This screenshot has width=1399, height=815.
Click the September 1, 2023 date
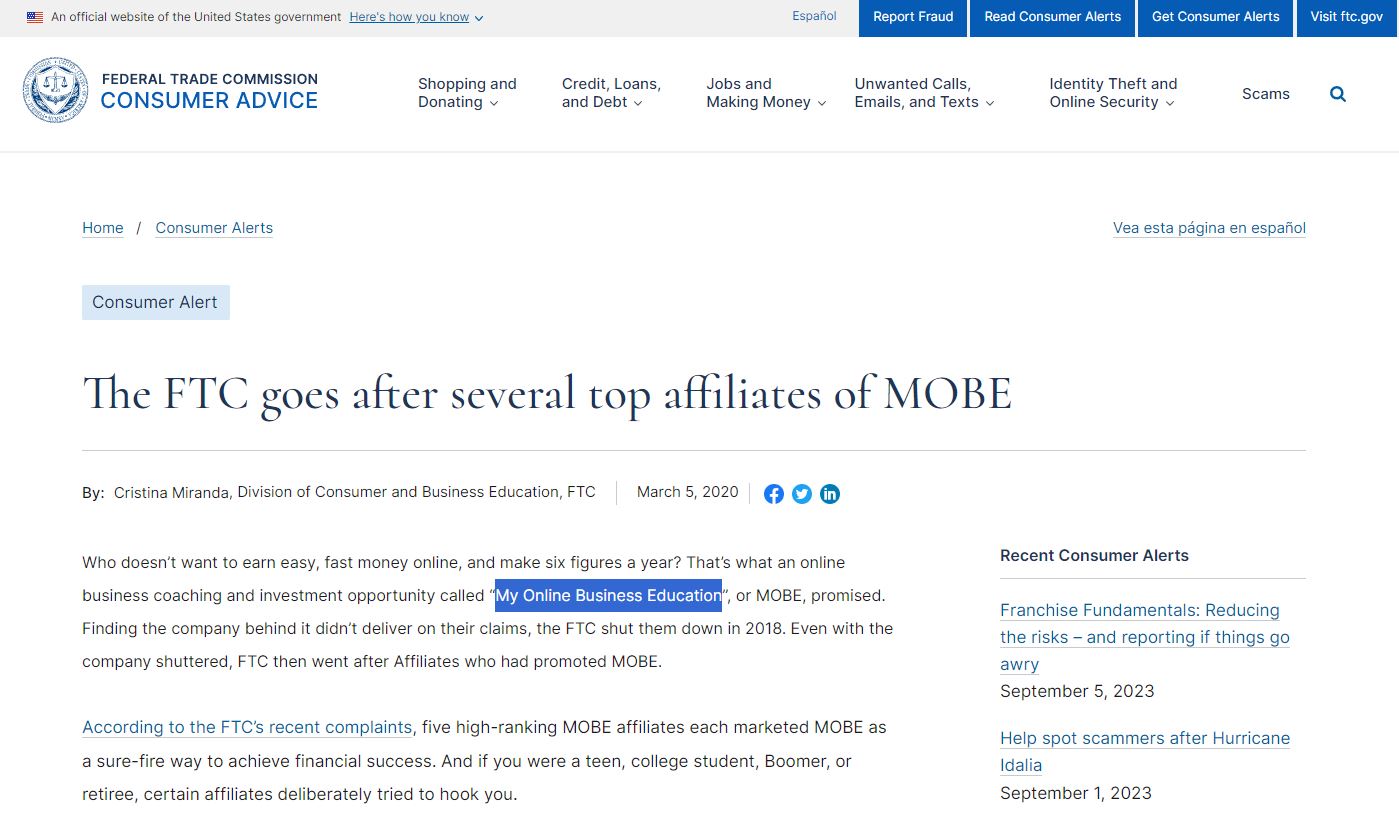(1076, 793)
